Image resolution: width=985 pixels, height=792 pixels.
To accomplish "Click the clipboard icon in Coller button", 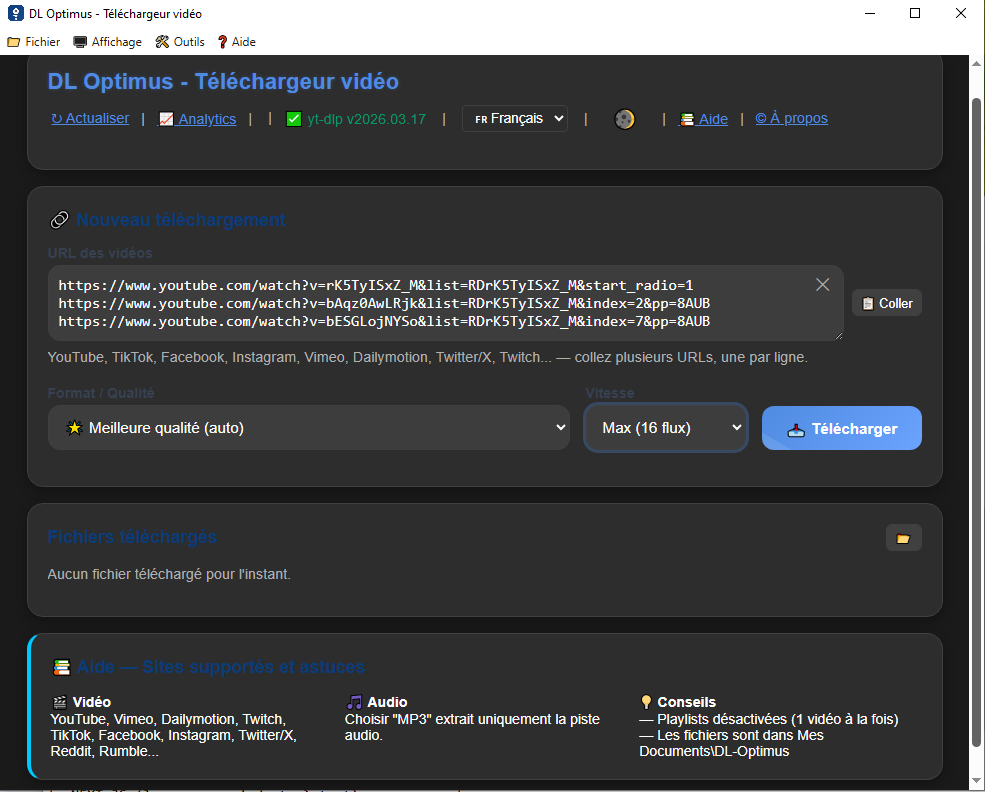I will (x=868, y=303).
